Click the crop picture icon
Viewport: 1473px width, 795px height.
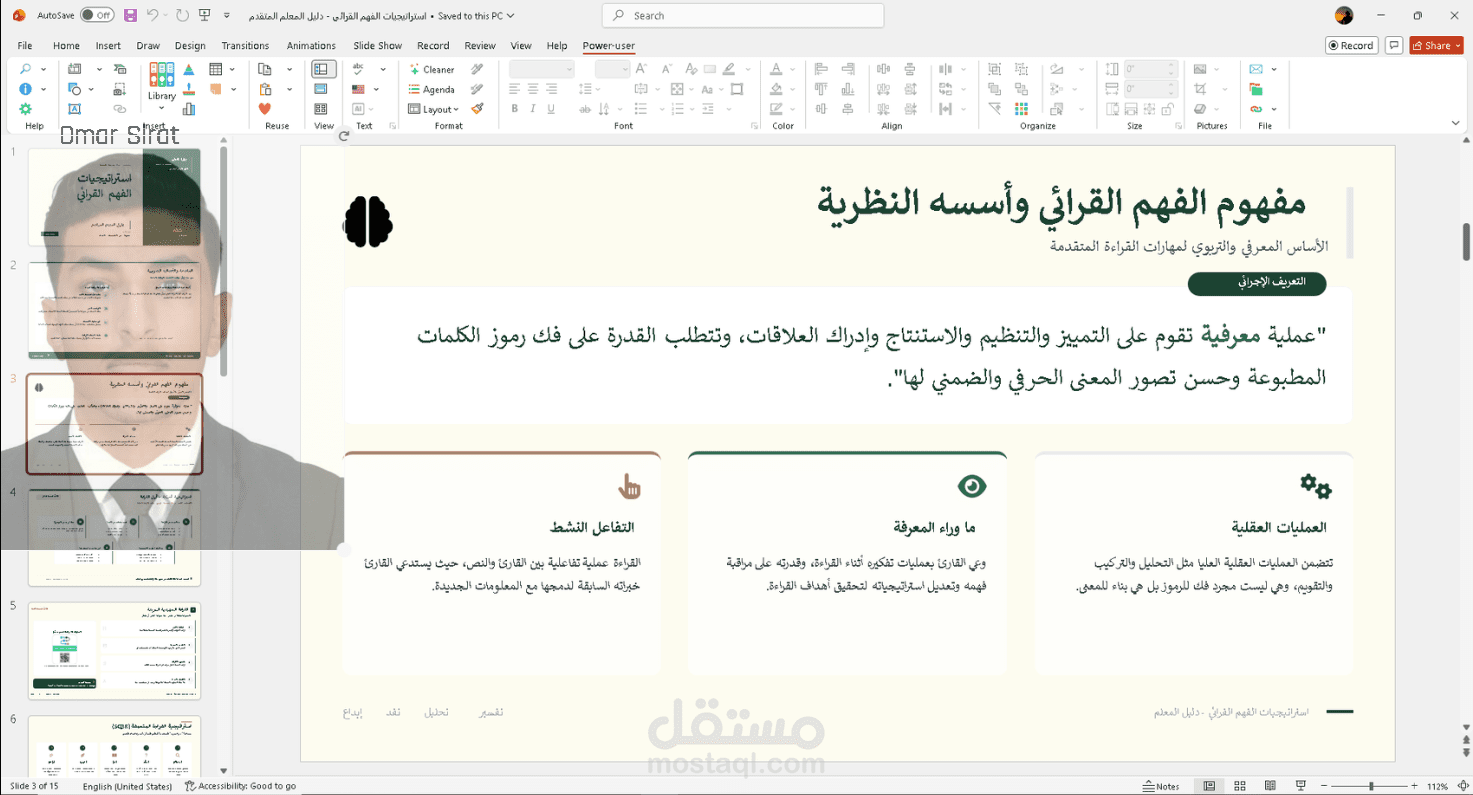pos(1200,89)
